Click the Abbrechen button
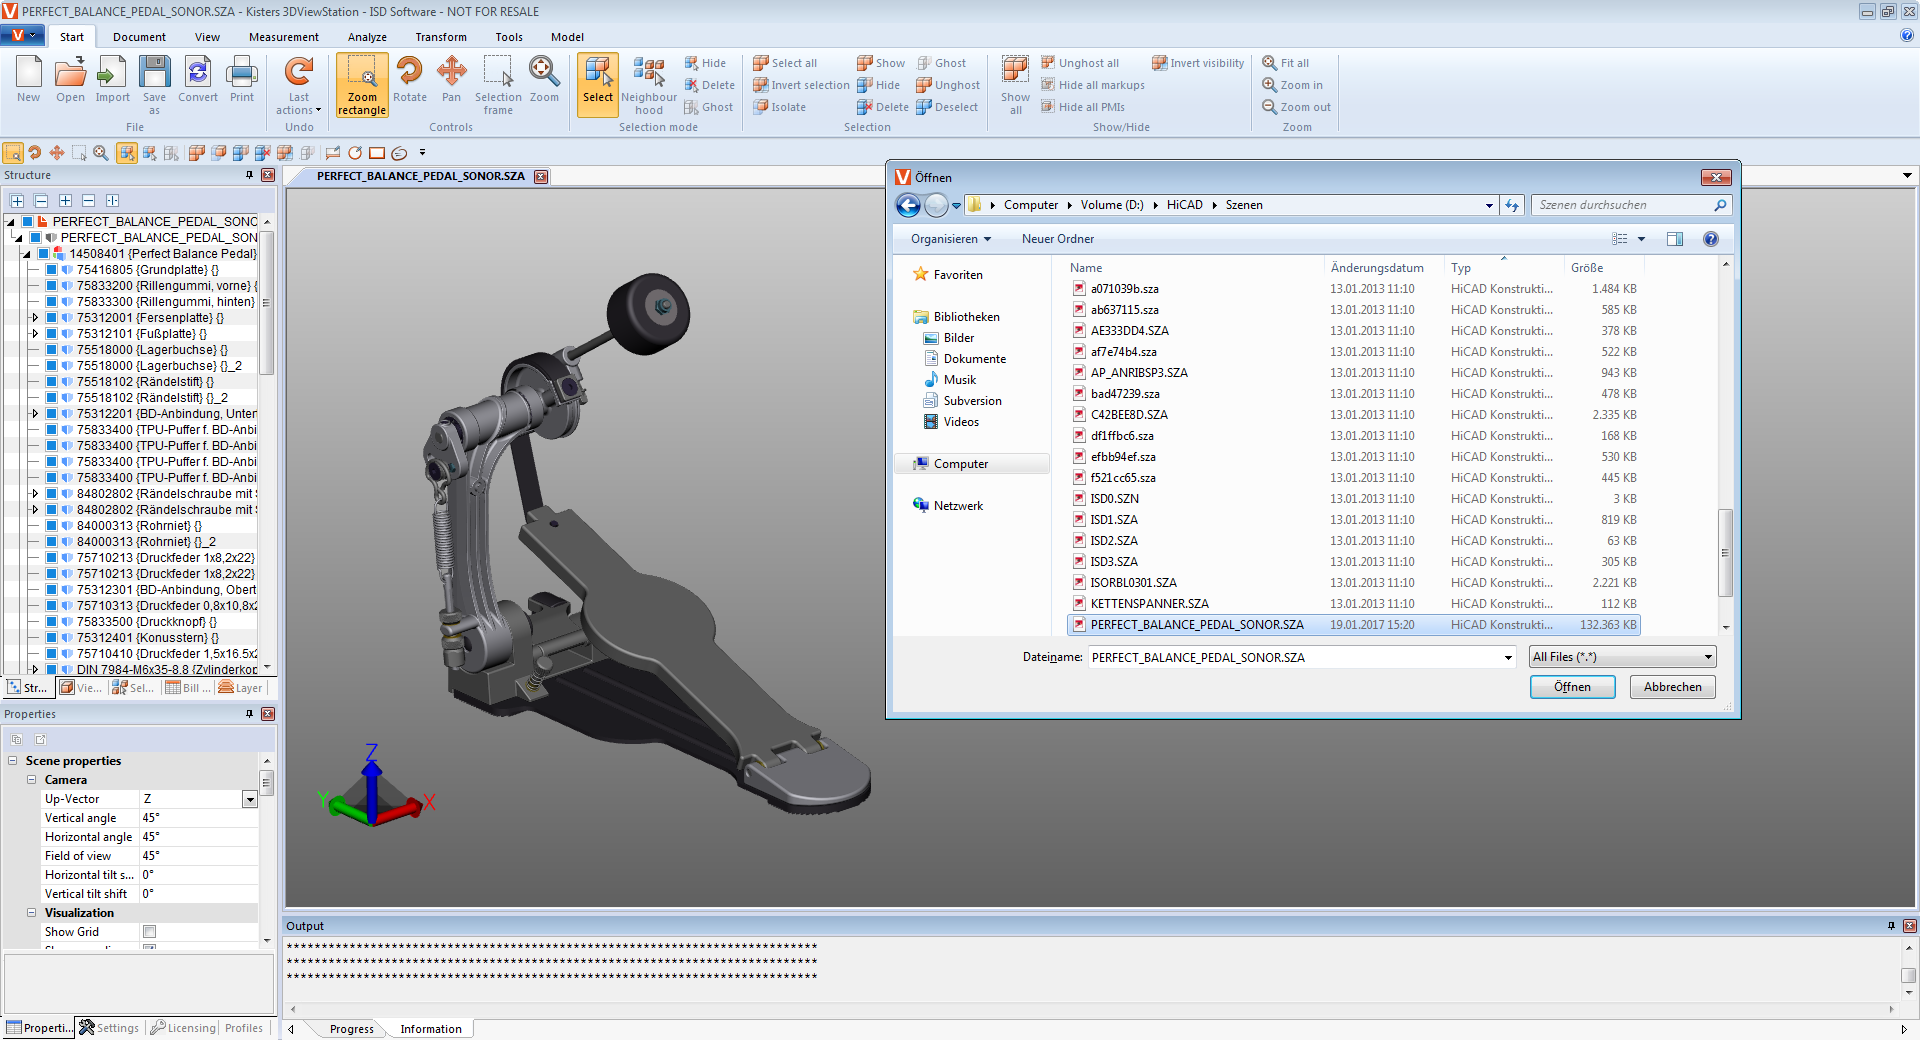 (x=1672, y=687)
